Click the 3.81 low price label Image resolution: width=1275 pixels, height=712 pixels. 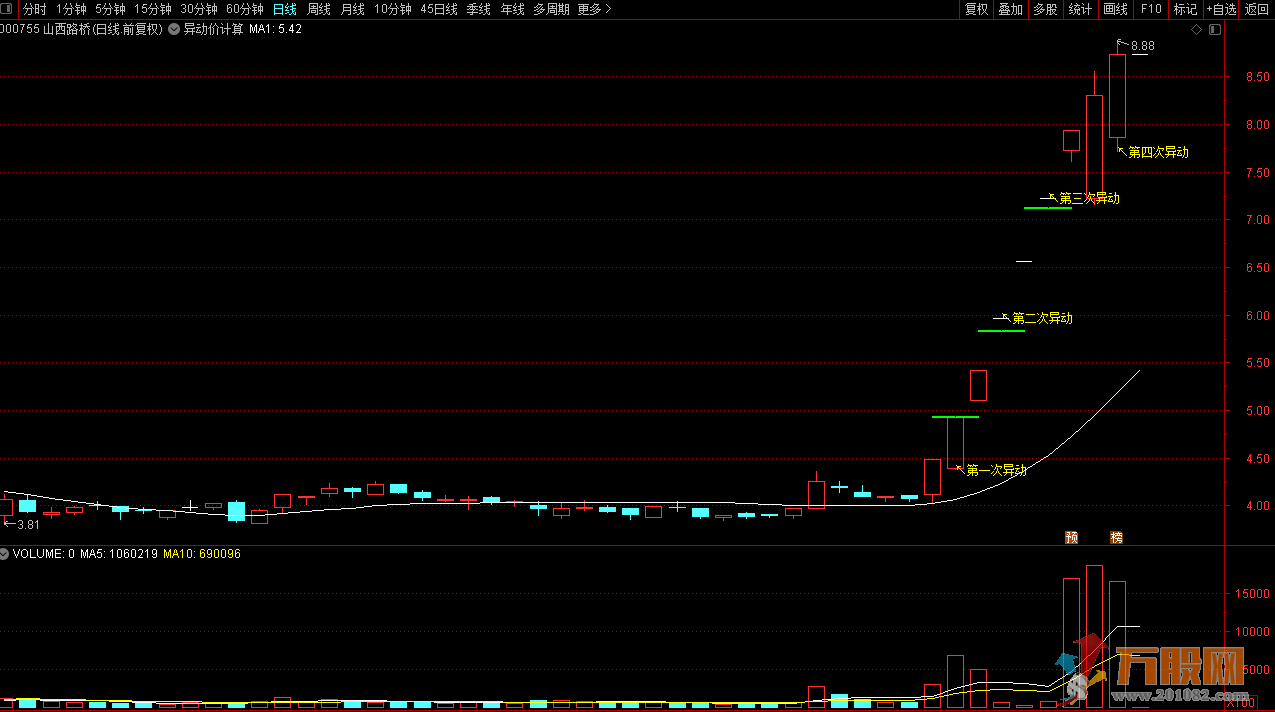pyautogui.click(x=28, y=524)
